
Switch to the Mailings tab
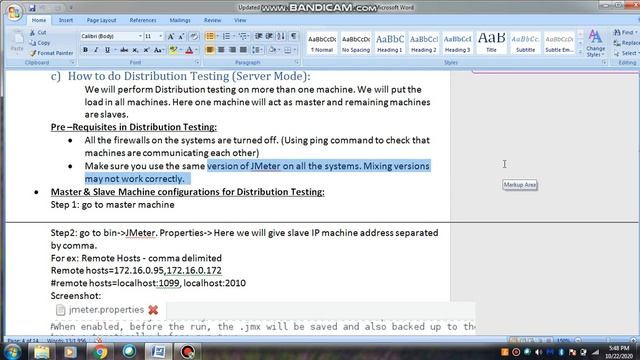[180, 20]
